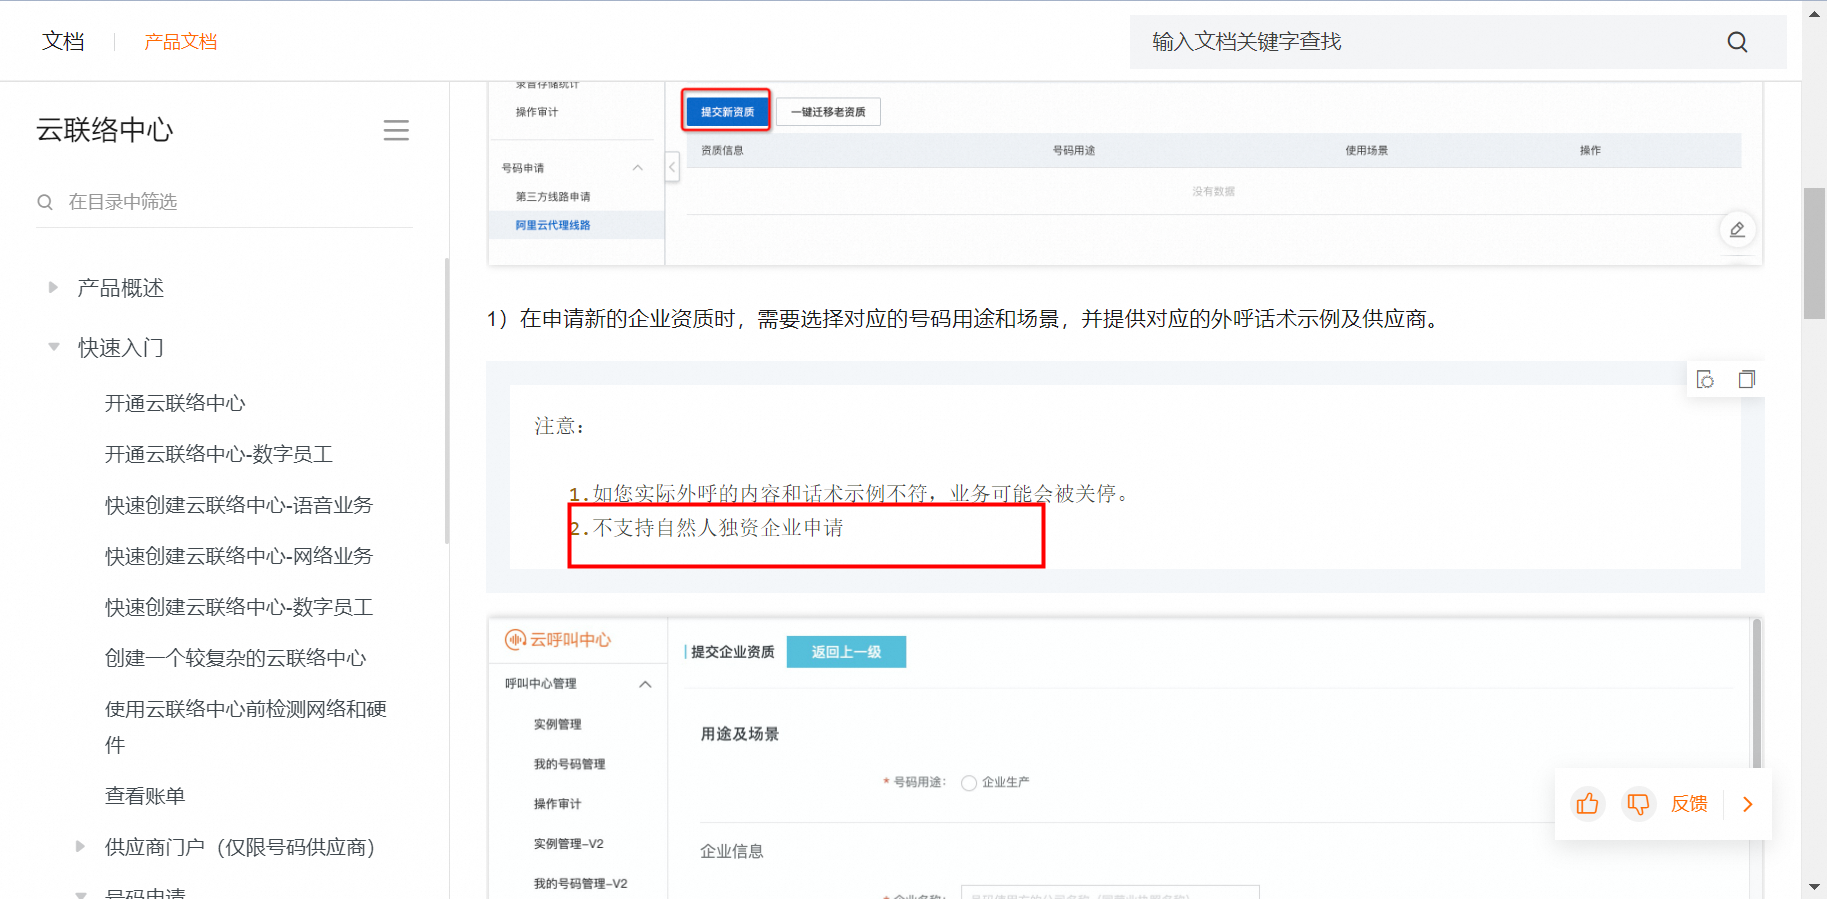Click 实例管理-V2 in the lower screenshot menu
Screen dimensions: 1827x899
click(x=568, y=844)
